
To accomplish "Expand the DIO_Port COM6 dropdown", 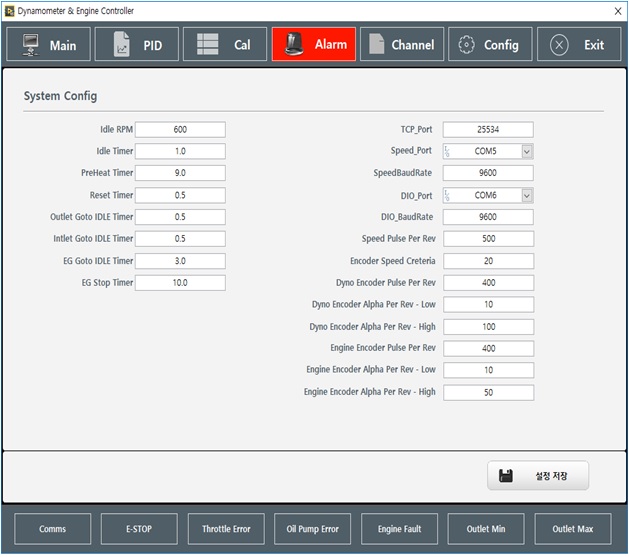I will pyautogui.click(x=527, y=196).
